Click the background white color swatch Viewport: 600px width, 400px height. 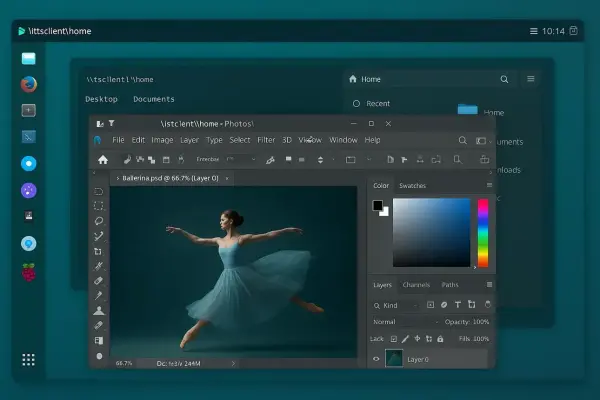click(x=385, y=212)
